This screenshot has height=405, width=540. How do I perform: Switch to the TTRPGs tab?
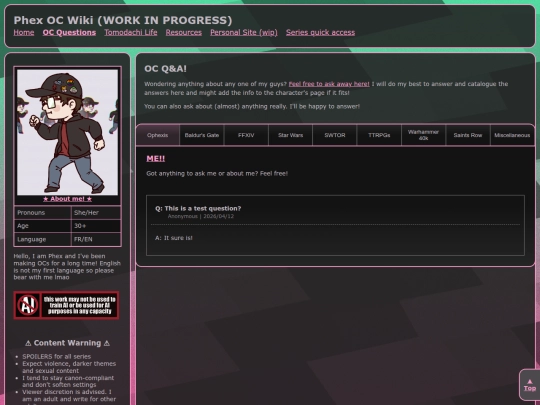[x=379, y=135]
